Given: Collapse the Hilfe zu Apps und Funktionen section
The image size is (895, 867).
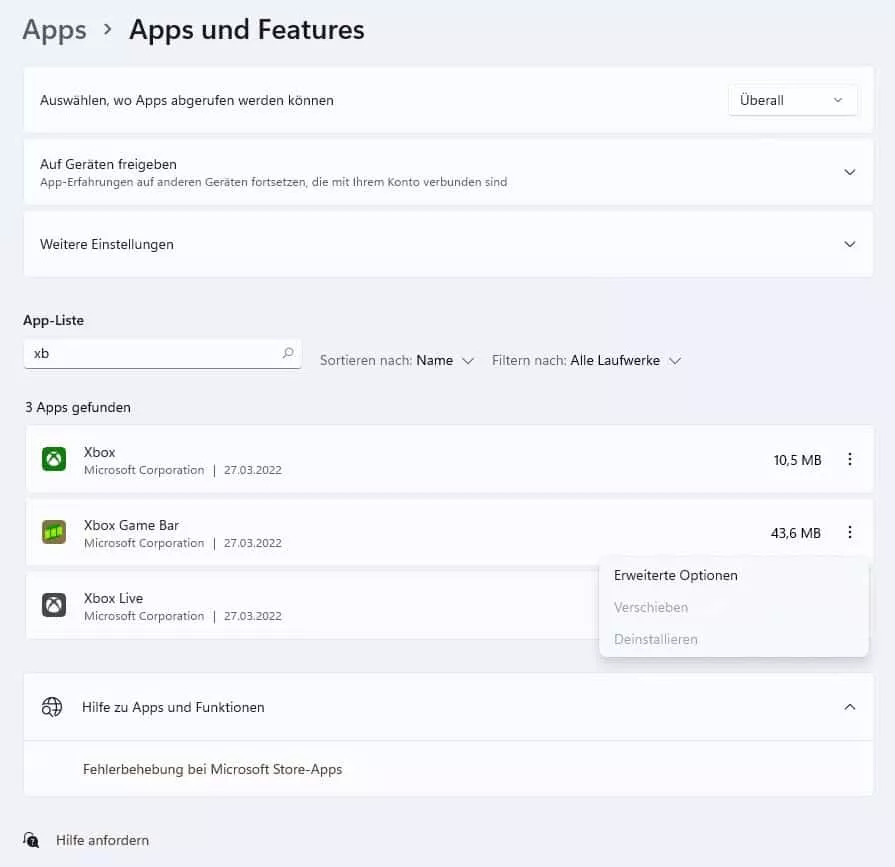Looking at the screenshot, I should [850, 707].
